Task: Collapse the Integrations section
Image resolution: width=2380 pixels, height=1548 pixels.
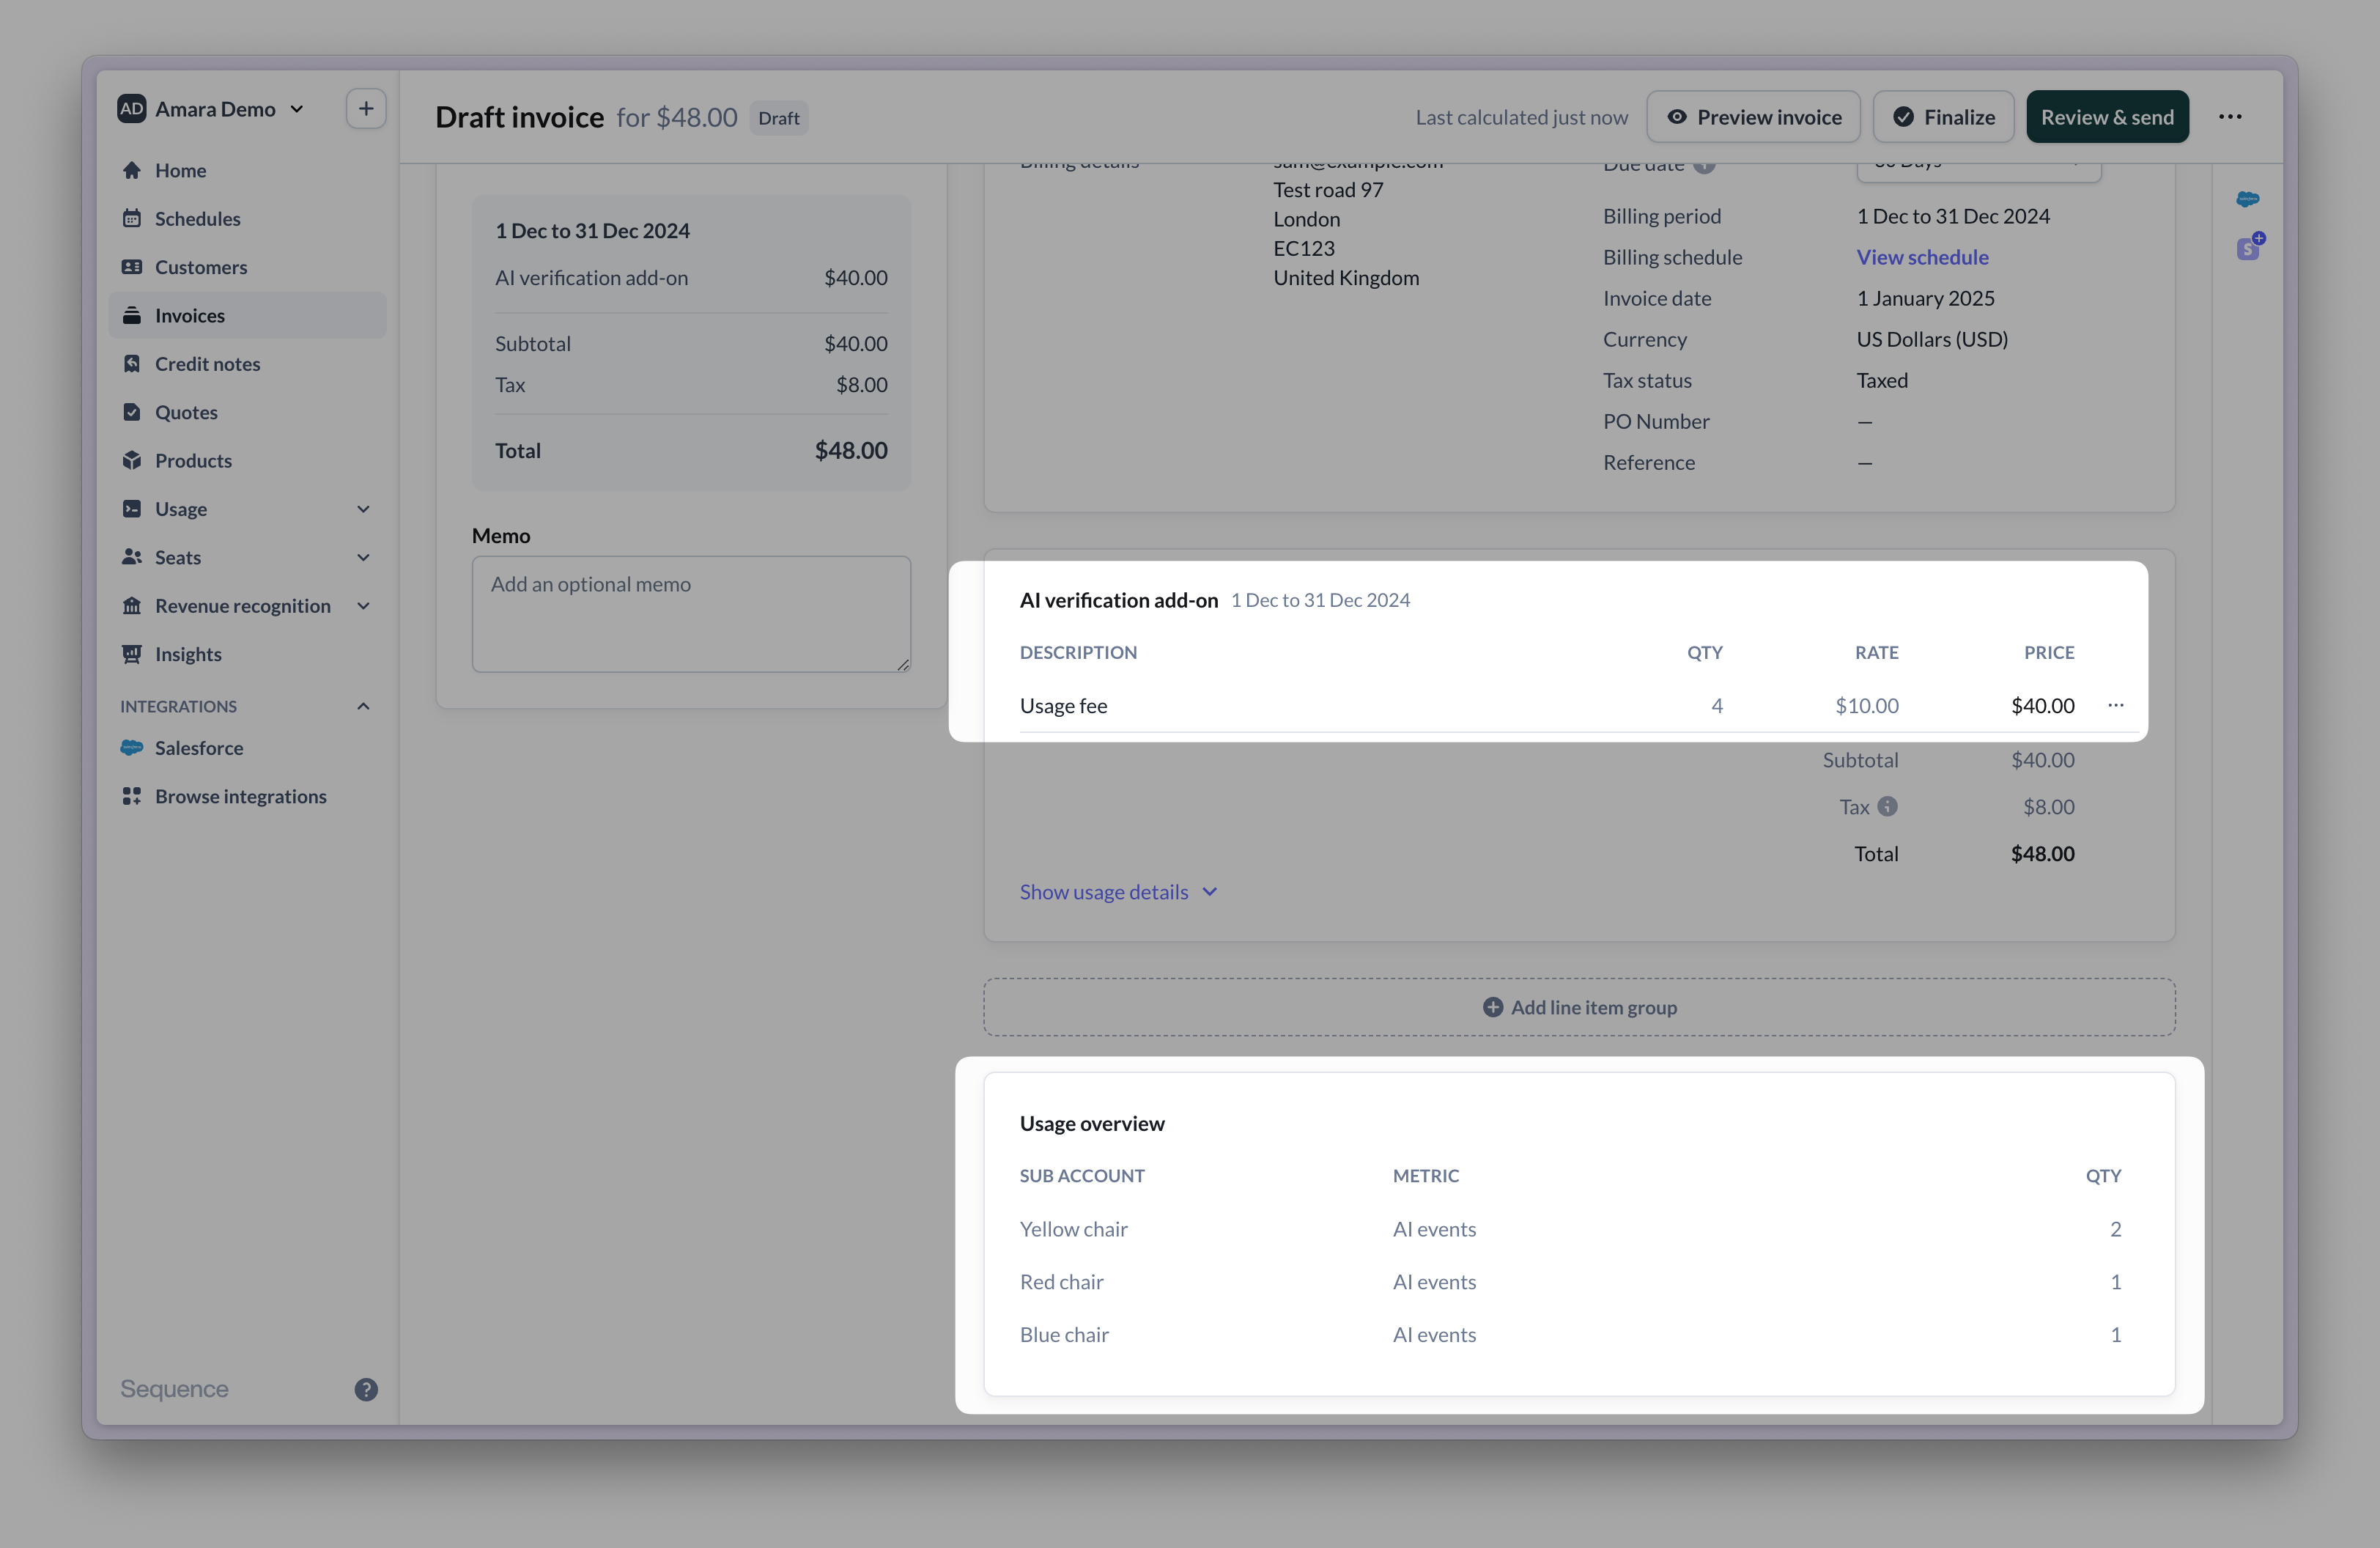Action: pyautogui.click(x=363, y=706)
